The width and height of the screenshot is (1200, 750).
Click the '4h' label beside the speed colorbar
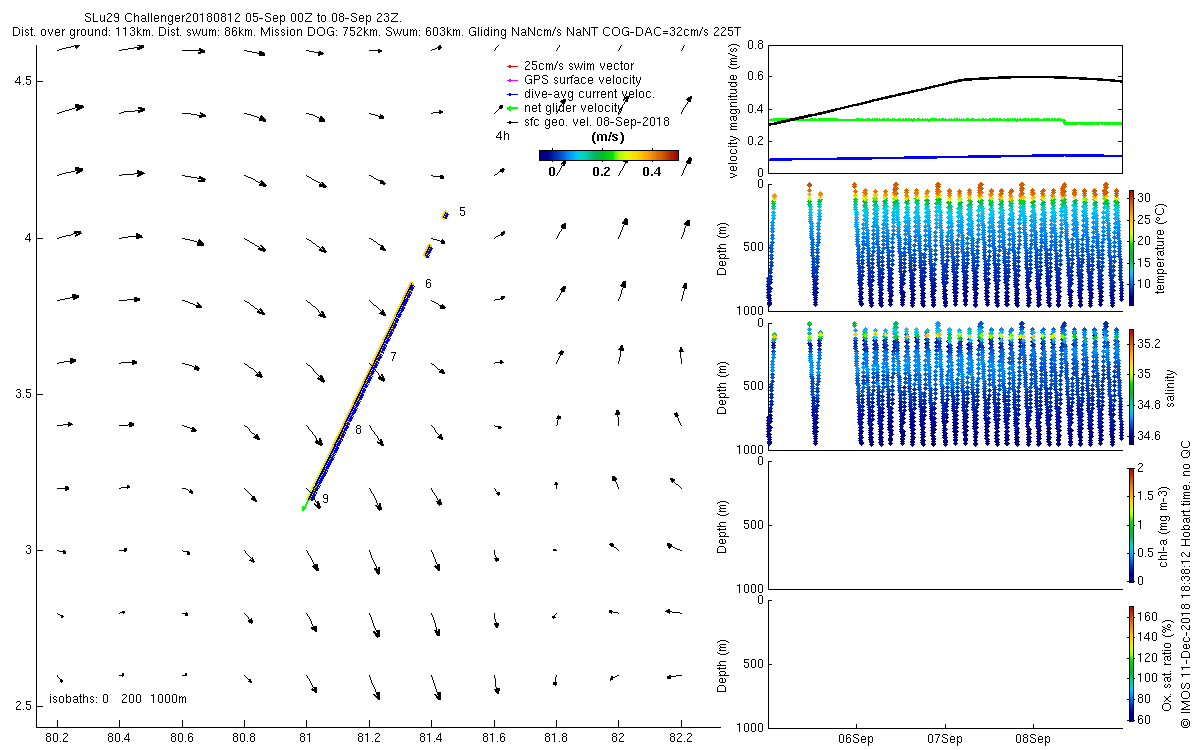(502, 136)
